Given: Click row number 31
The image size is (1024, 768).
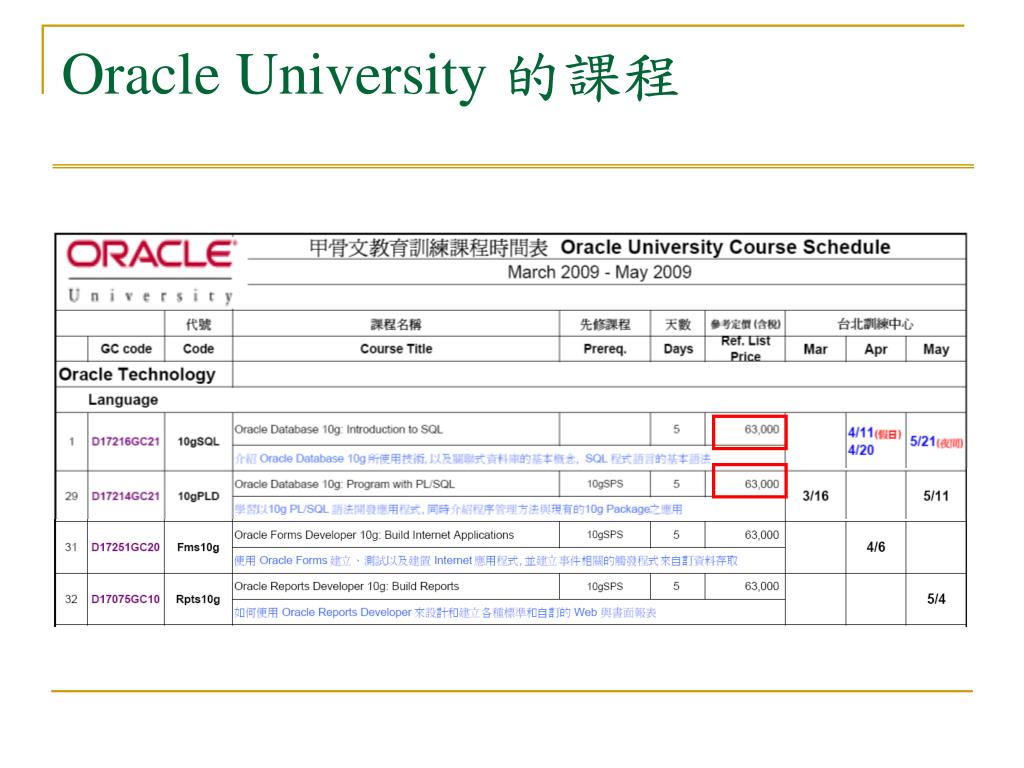Looking at the screenshot, I should coord(71,547).
